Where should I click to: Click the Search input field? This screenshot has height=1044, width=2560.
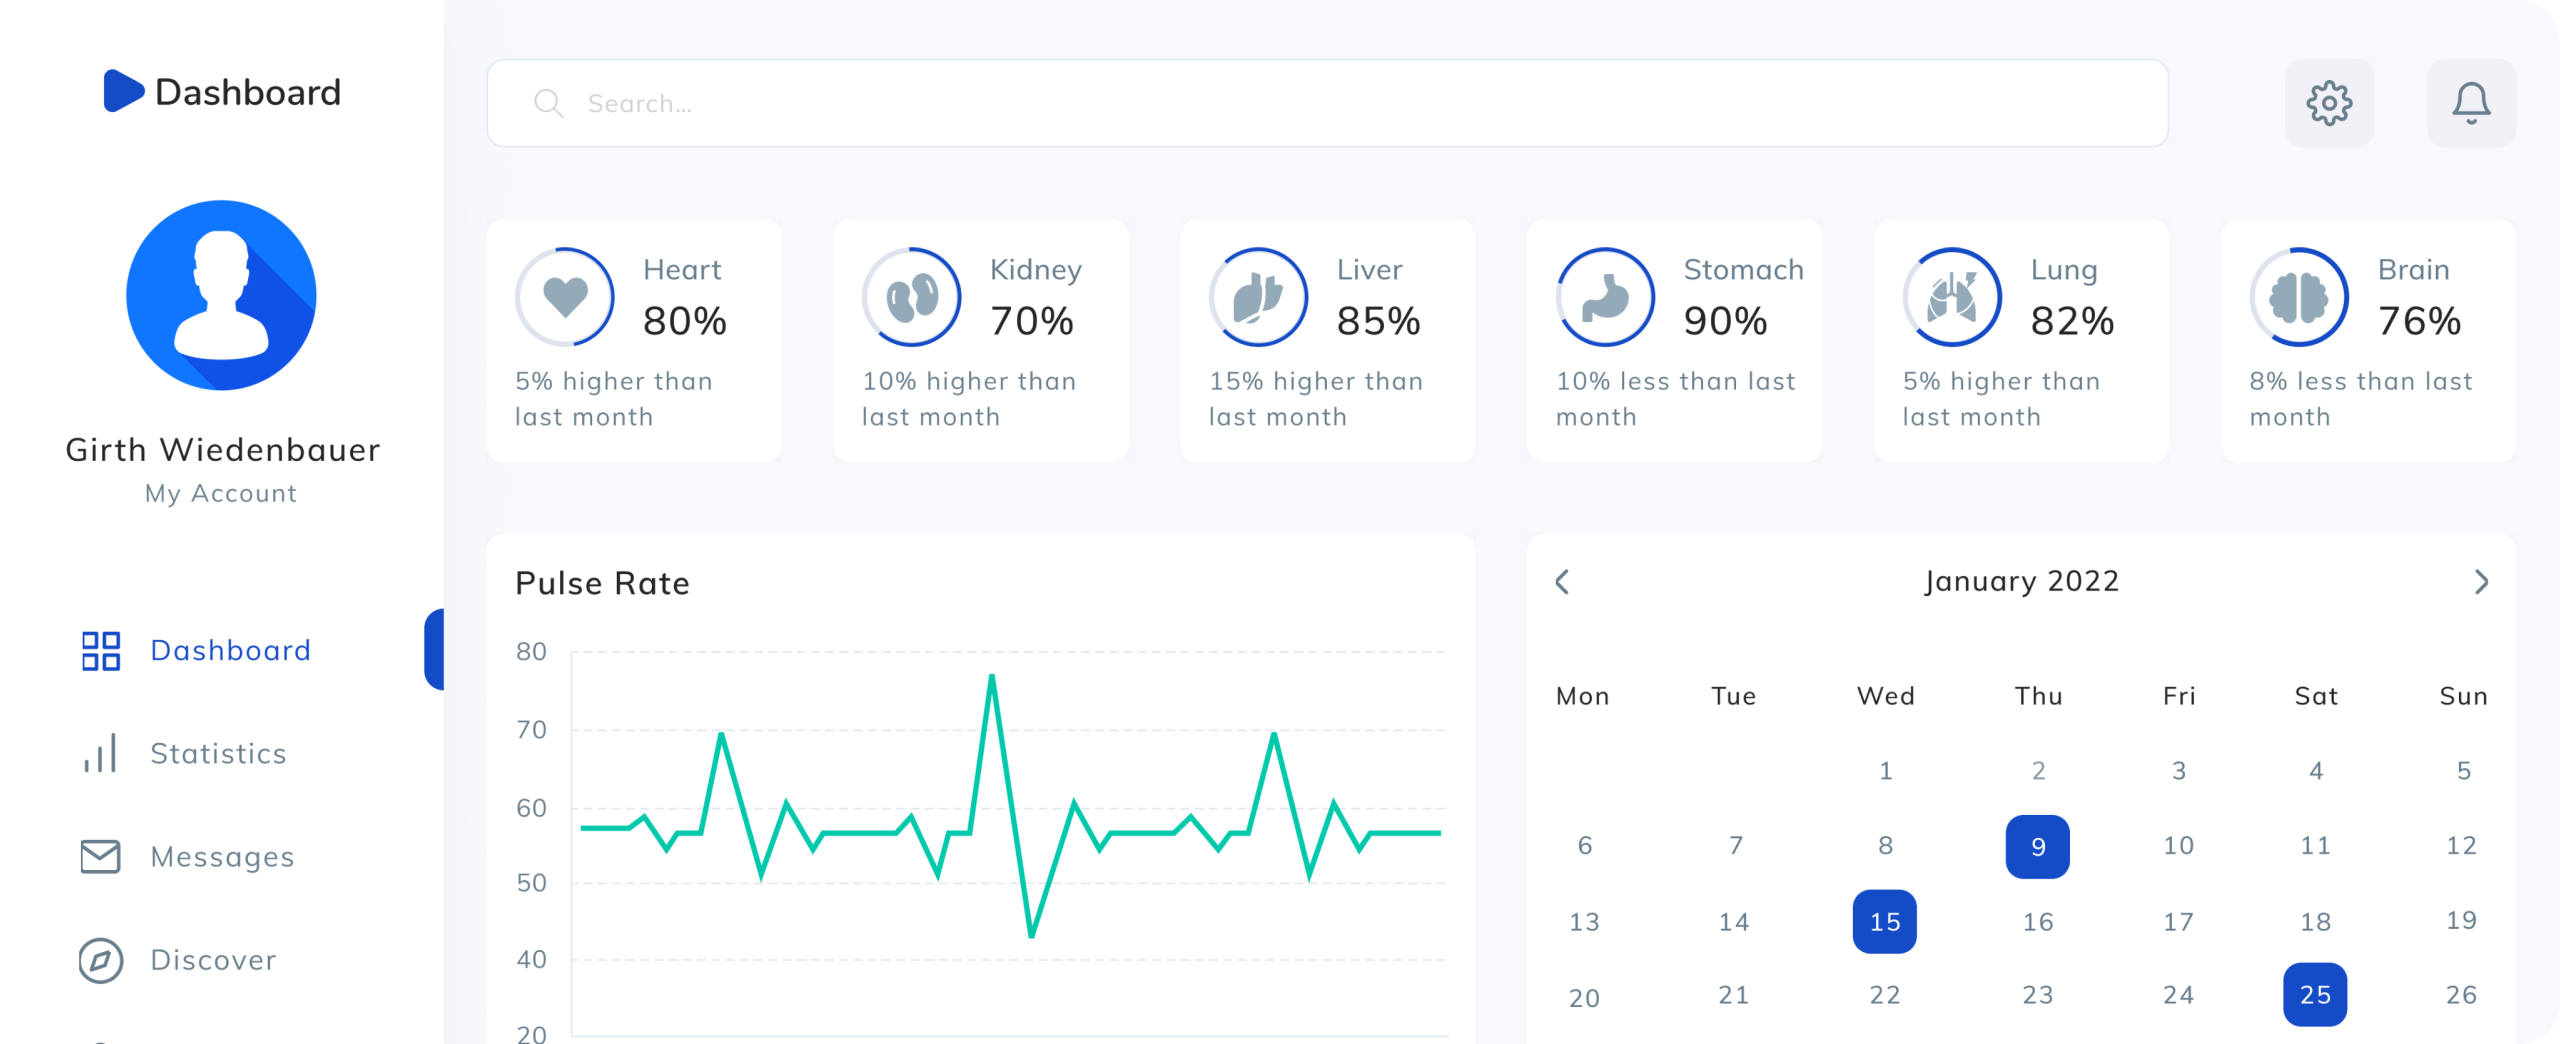pyautogui.click(x=1326, y=103)
